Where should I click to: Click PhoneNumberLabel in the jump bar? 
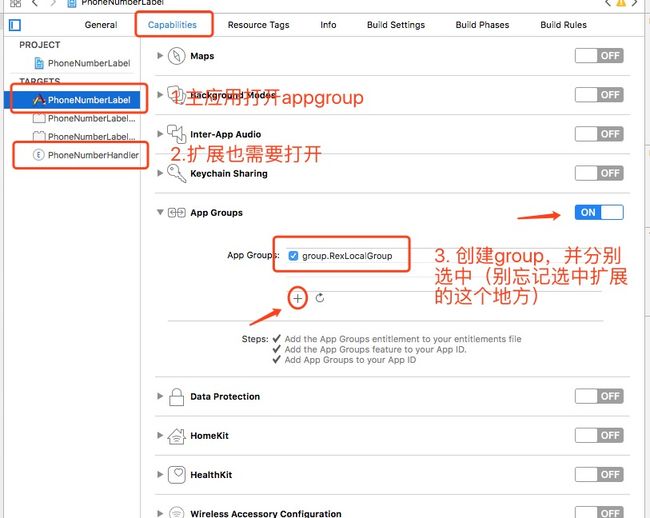122,2
